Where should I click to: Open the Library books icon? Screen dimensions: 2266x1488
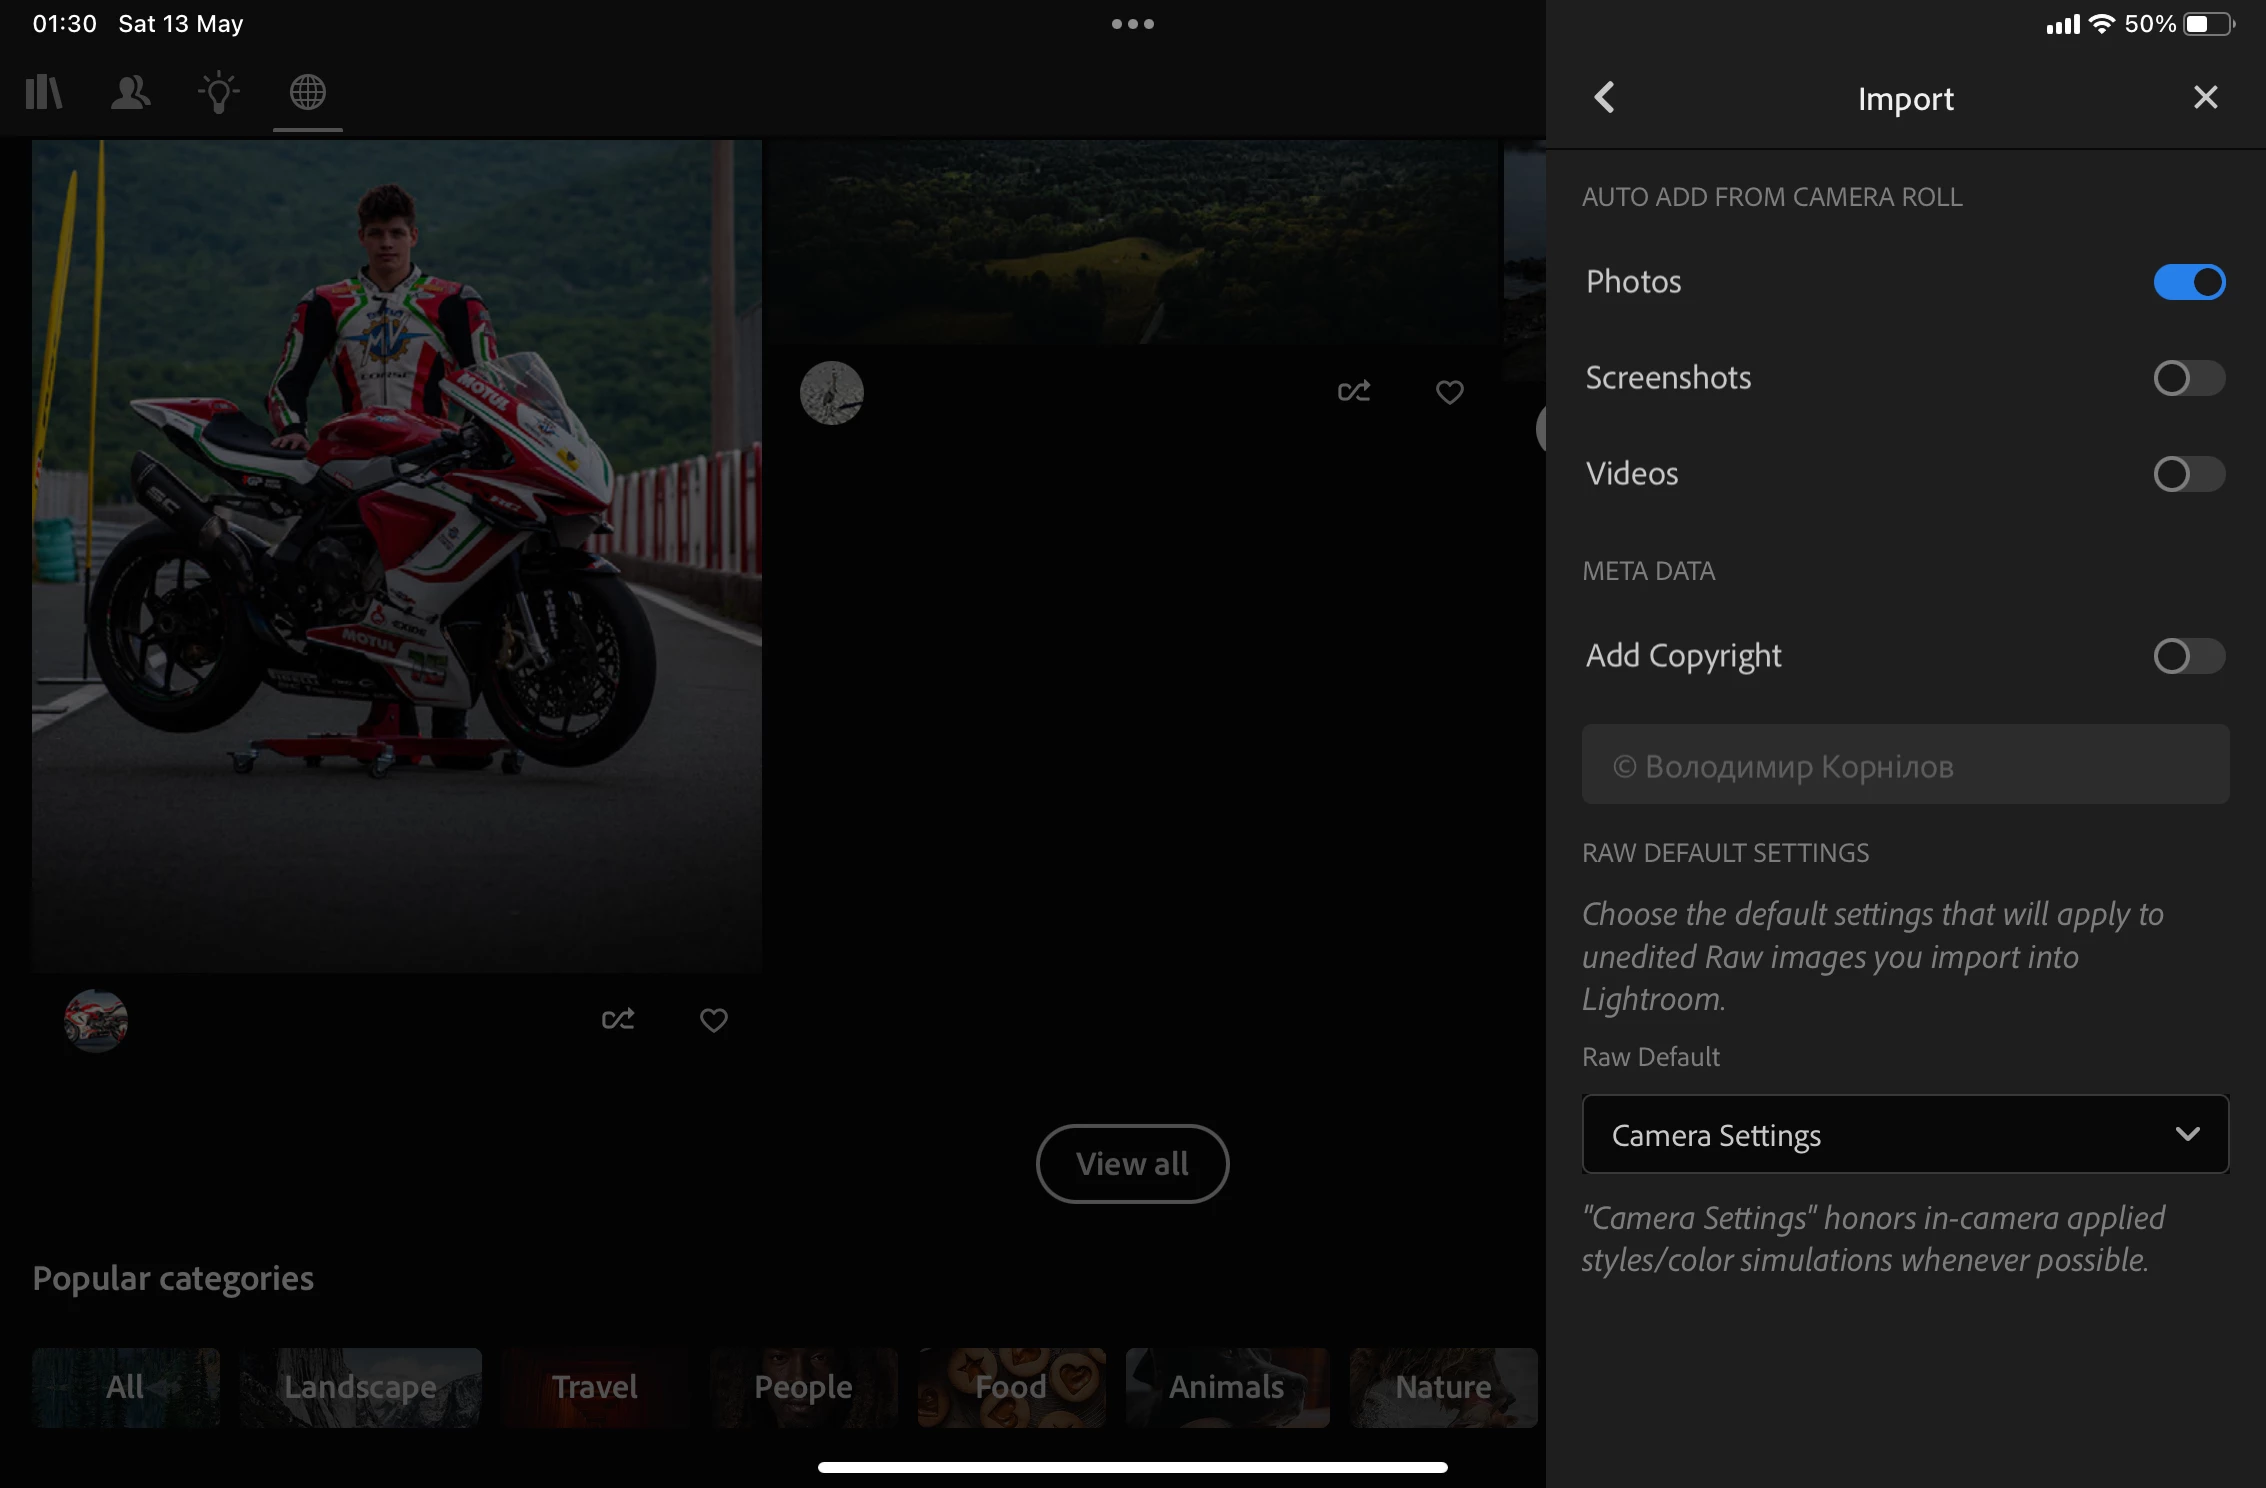click(x=44, y=93)
